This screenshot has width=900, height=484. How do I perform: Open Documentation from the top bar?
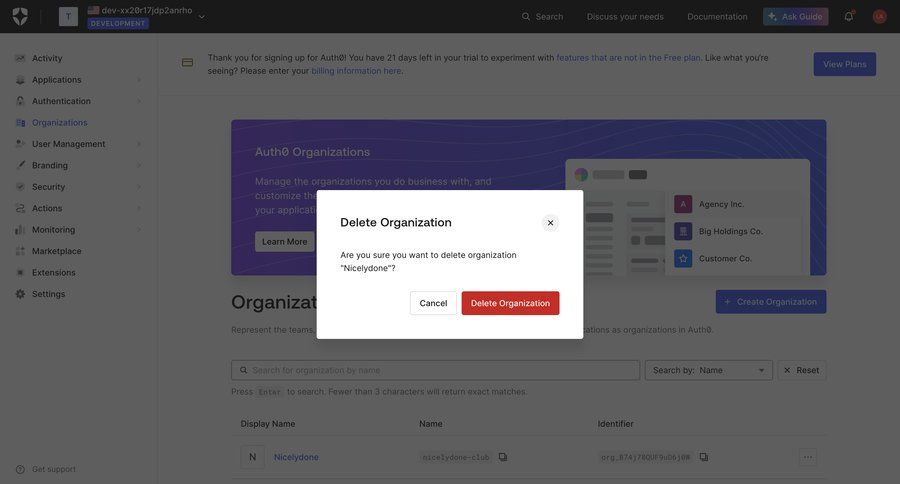click(717, 17)
